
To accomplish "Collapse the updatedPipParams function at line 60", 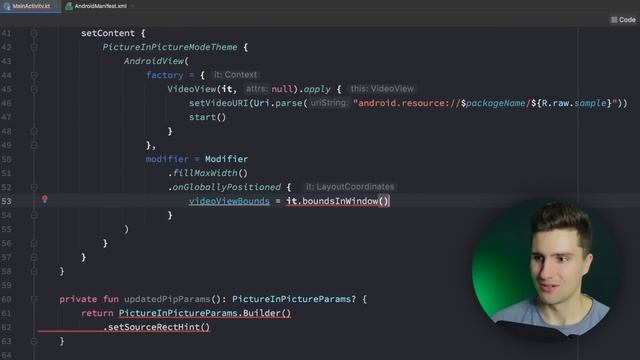I will click(34, 299).
